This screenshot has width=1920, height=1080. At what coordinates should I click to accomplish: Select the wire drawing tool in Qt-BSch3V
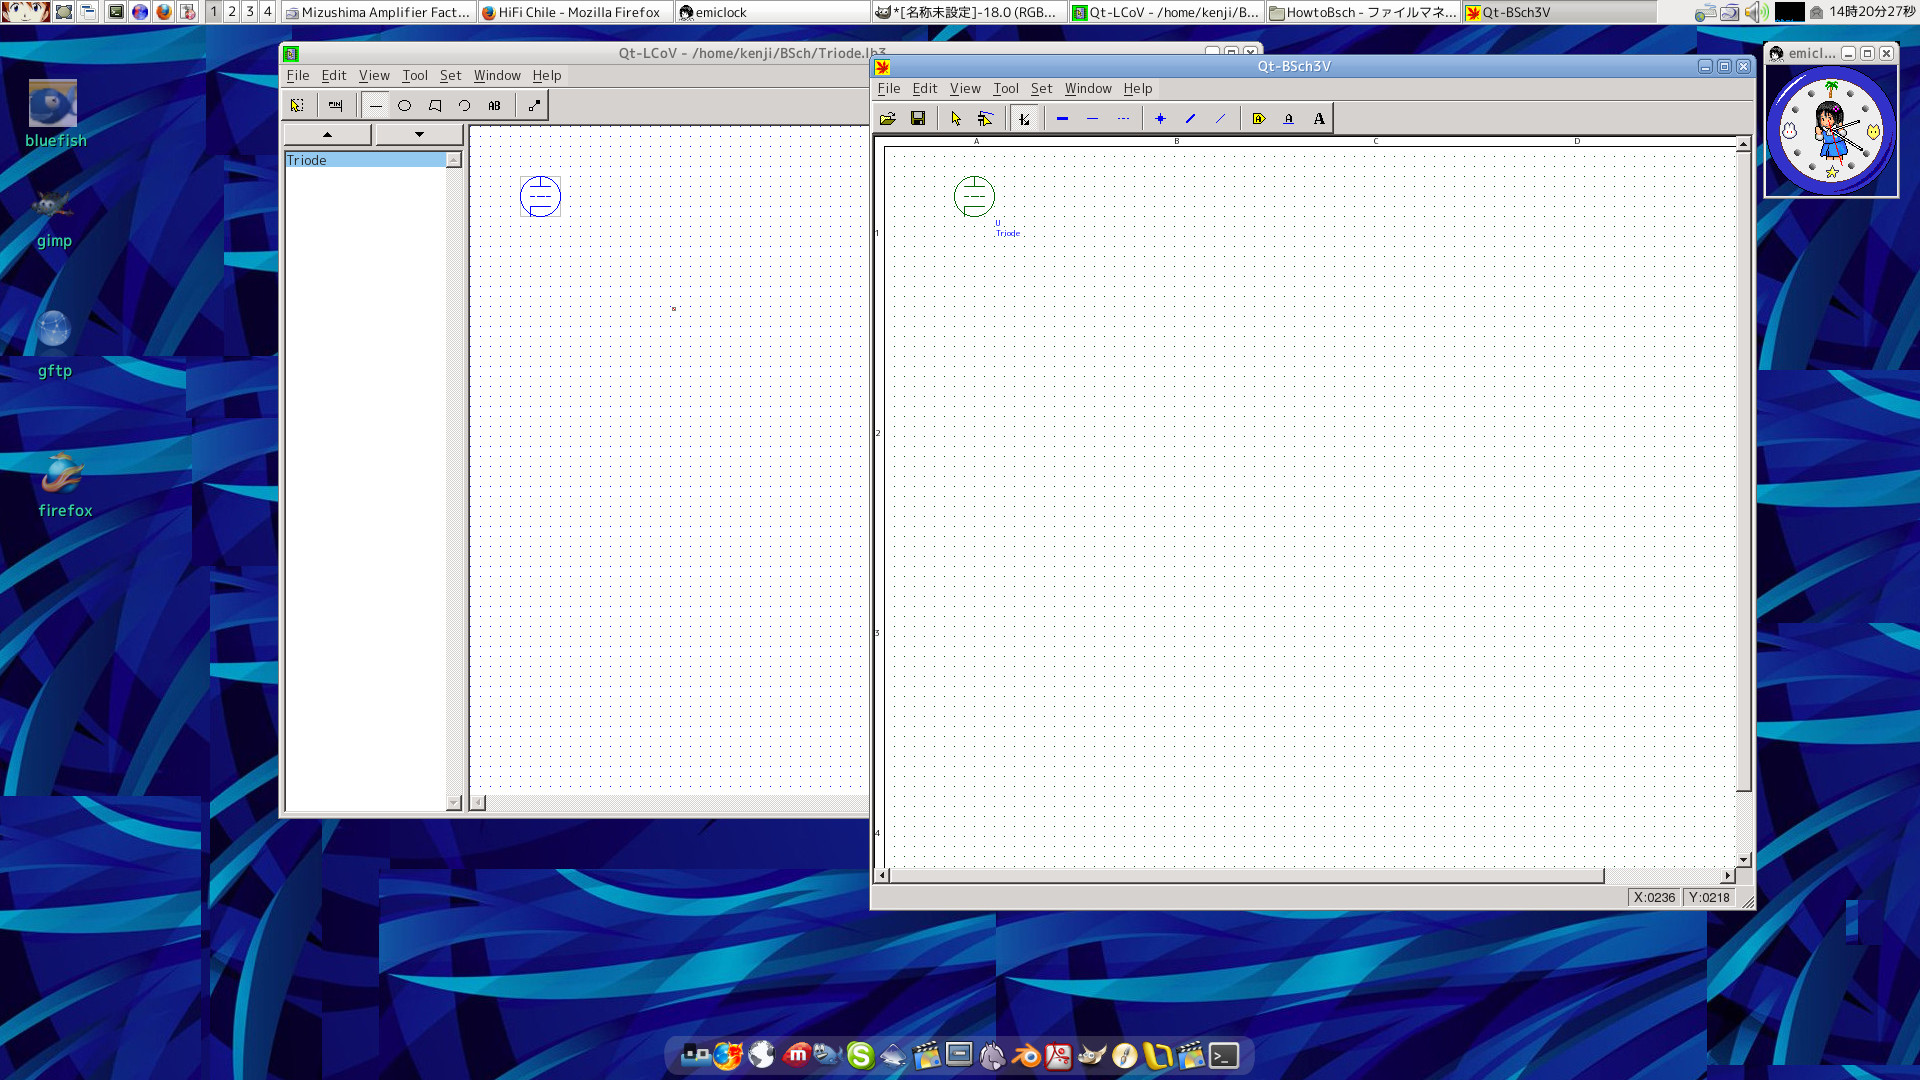click(1024, 118)
